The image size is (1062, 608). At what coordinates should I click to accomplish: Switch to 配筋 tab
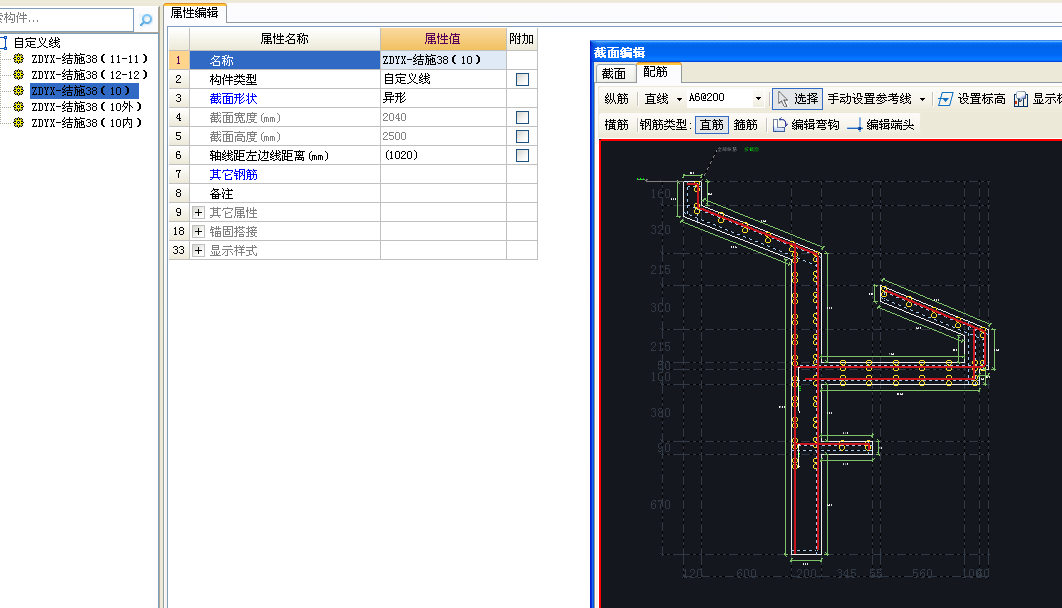(x=656, y=72)
